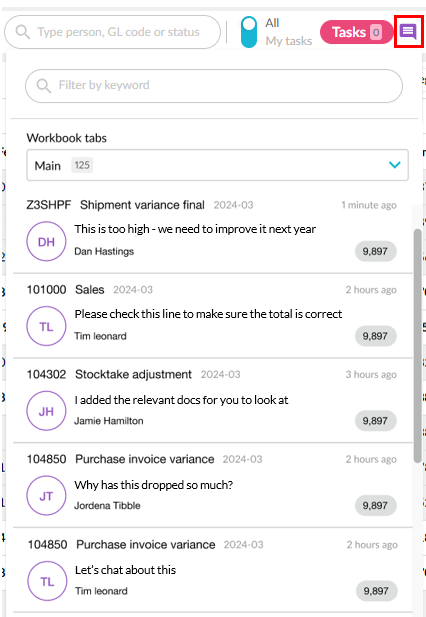Image resolution: width=426 pixels, height=617 pixels.
Task: Click the 9,897 badge on Sales comment
Action: pos(375,336)
